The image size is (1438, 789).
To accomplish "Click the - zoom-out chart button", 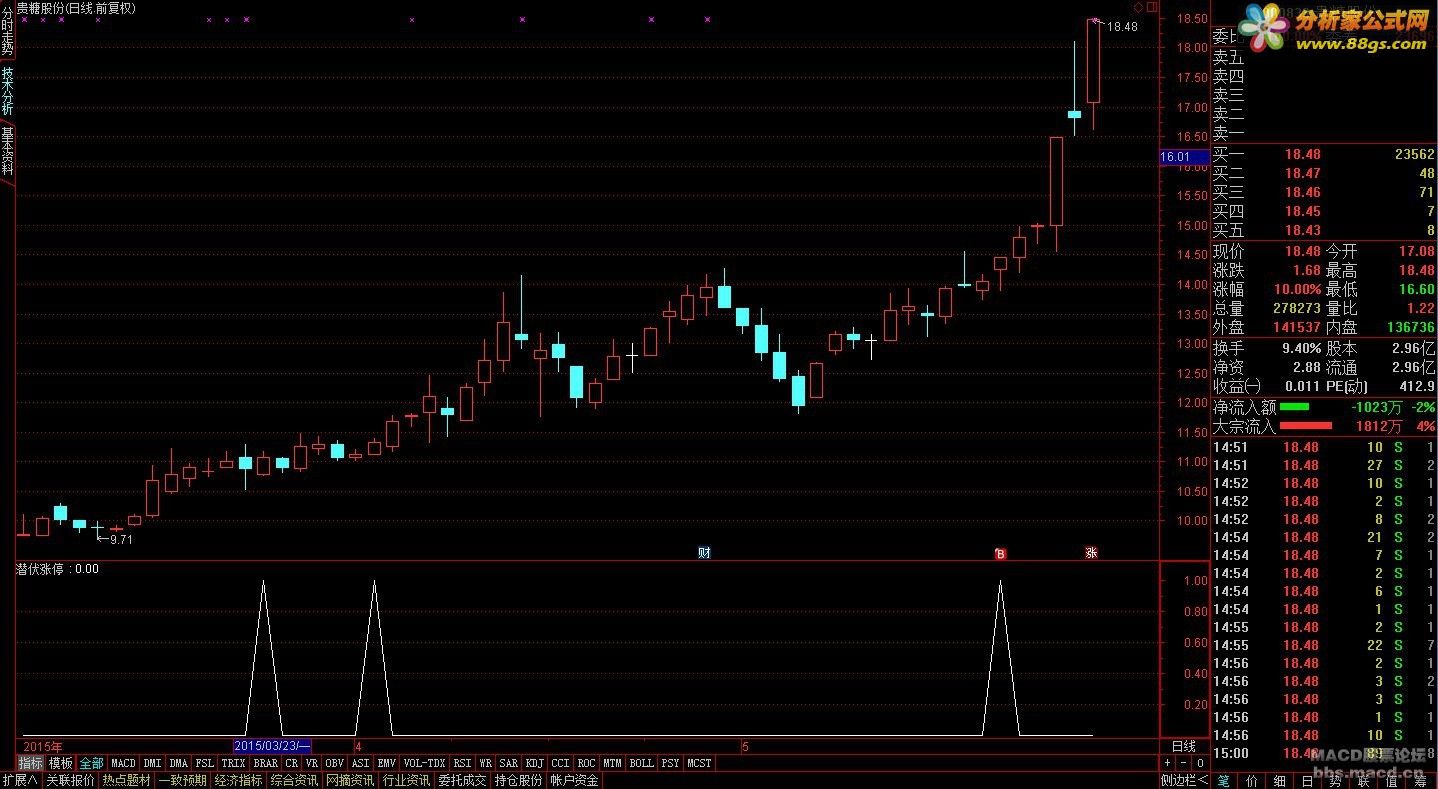I will click(1183, 763).
